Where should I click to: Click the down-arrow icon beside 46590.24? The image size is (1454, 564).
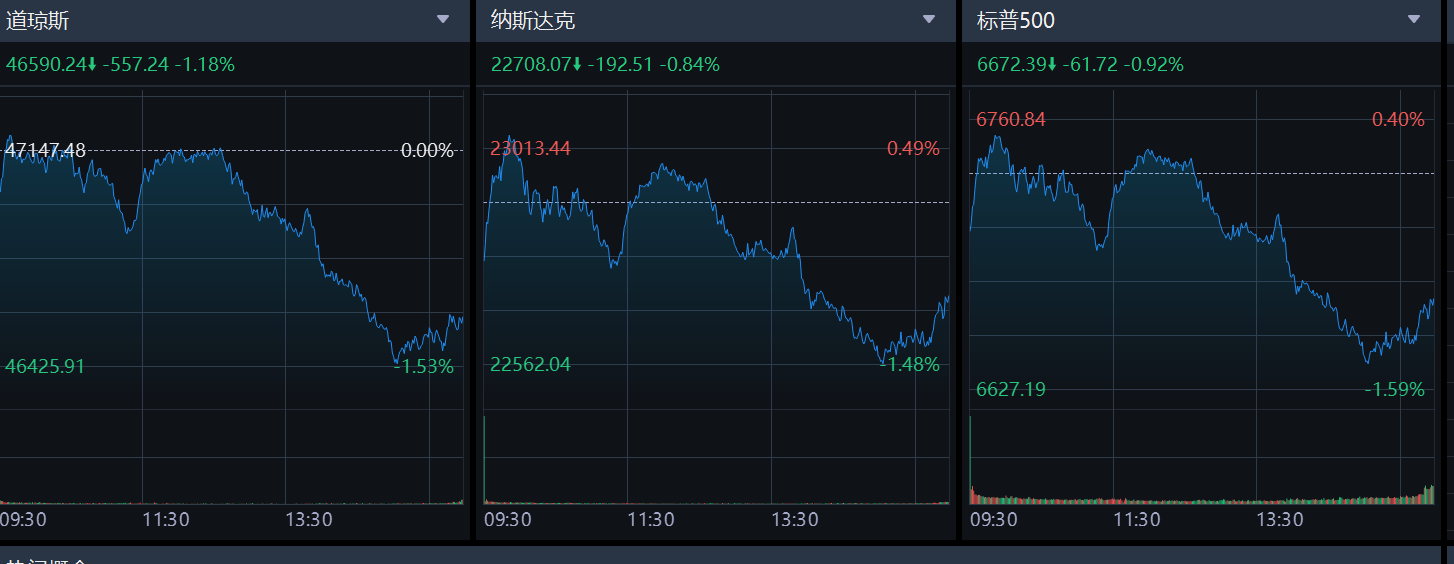[x=92, y=66]
